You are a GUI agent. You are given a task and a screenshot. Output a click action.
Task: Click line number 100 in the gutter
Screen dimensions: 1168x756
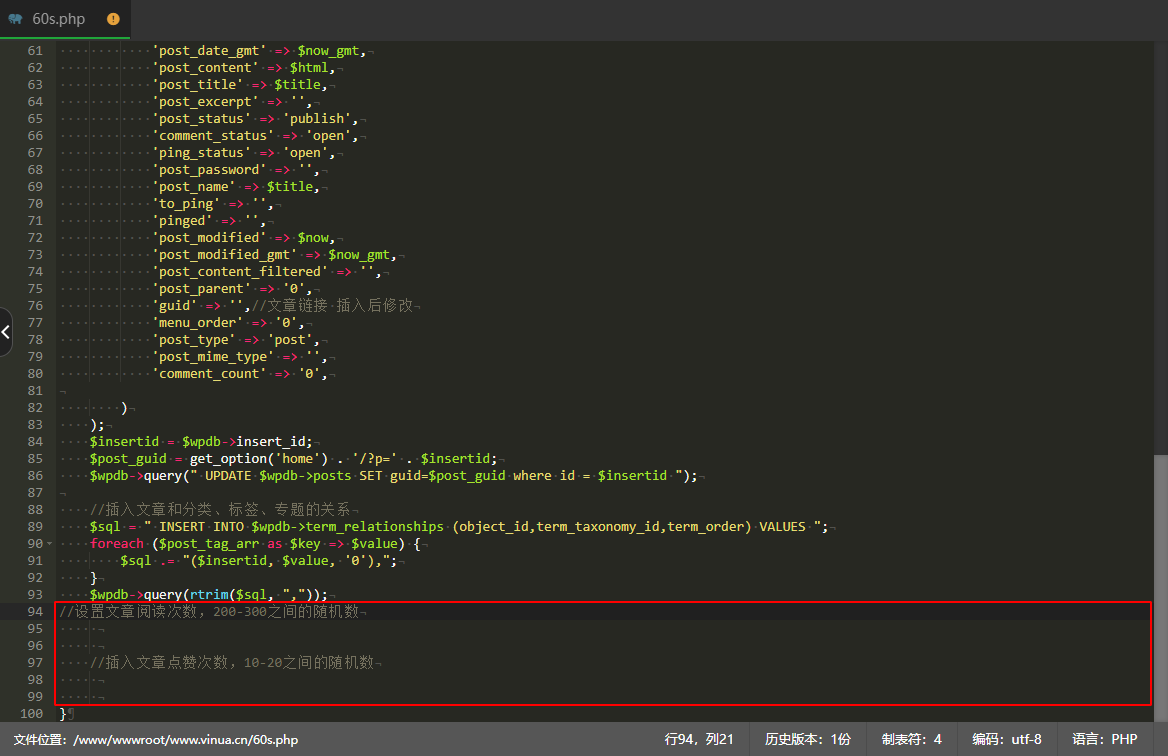pyautogui.click(x=31, y=714)
